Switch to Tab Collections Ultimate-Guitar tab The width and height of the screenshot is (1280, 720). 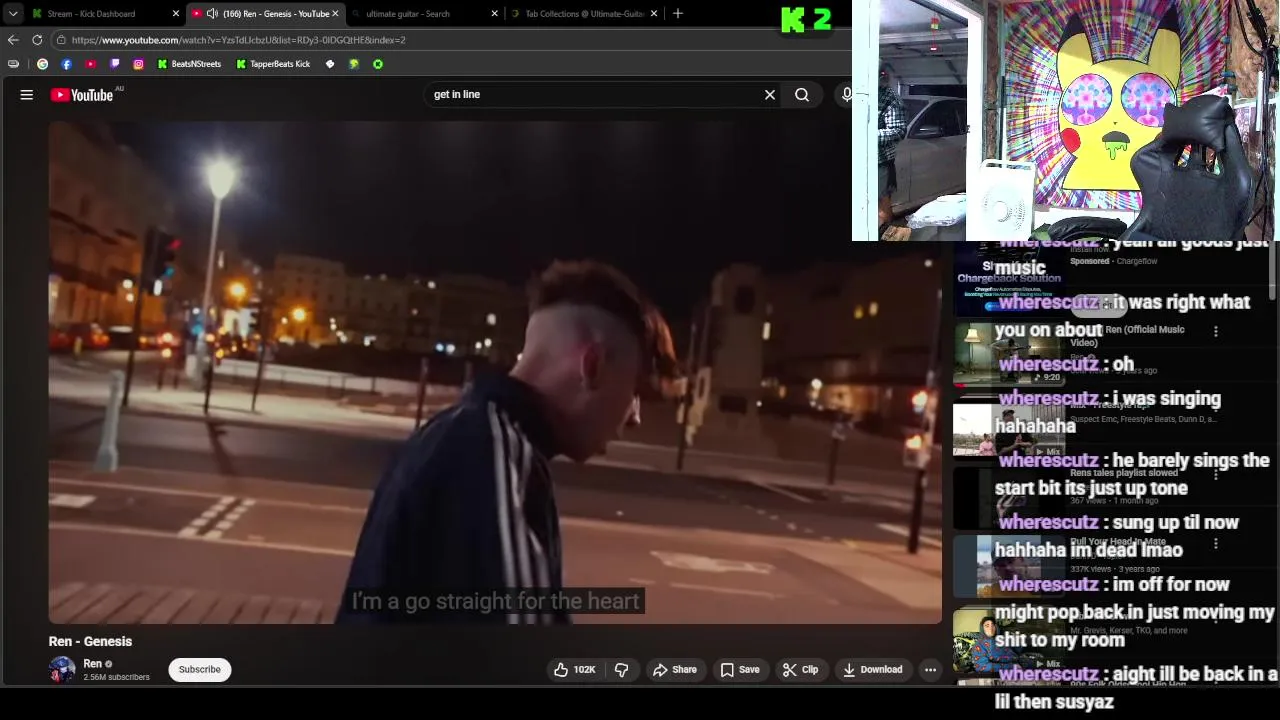584,14
